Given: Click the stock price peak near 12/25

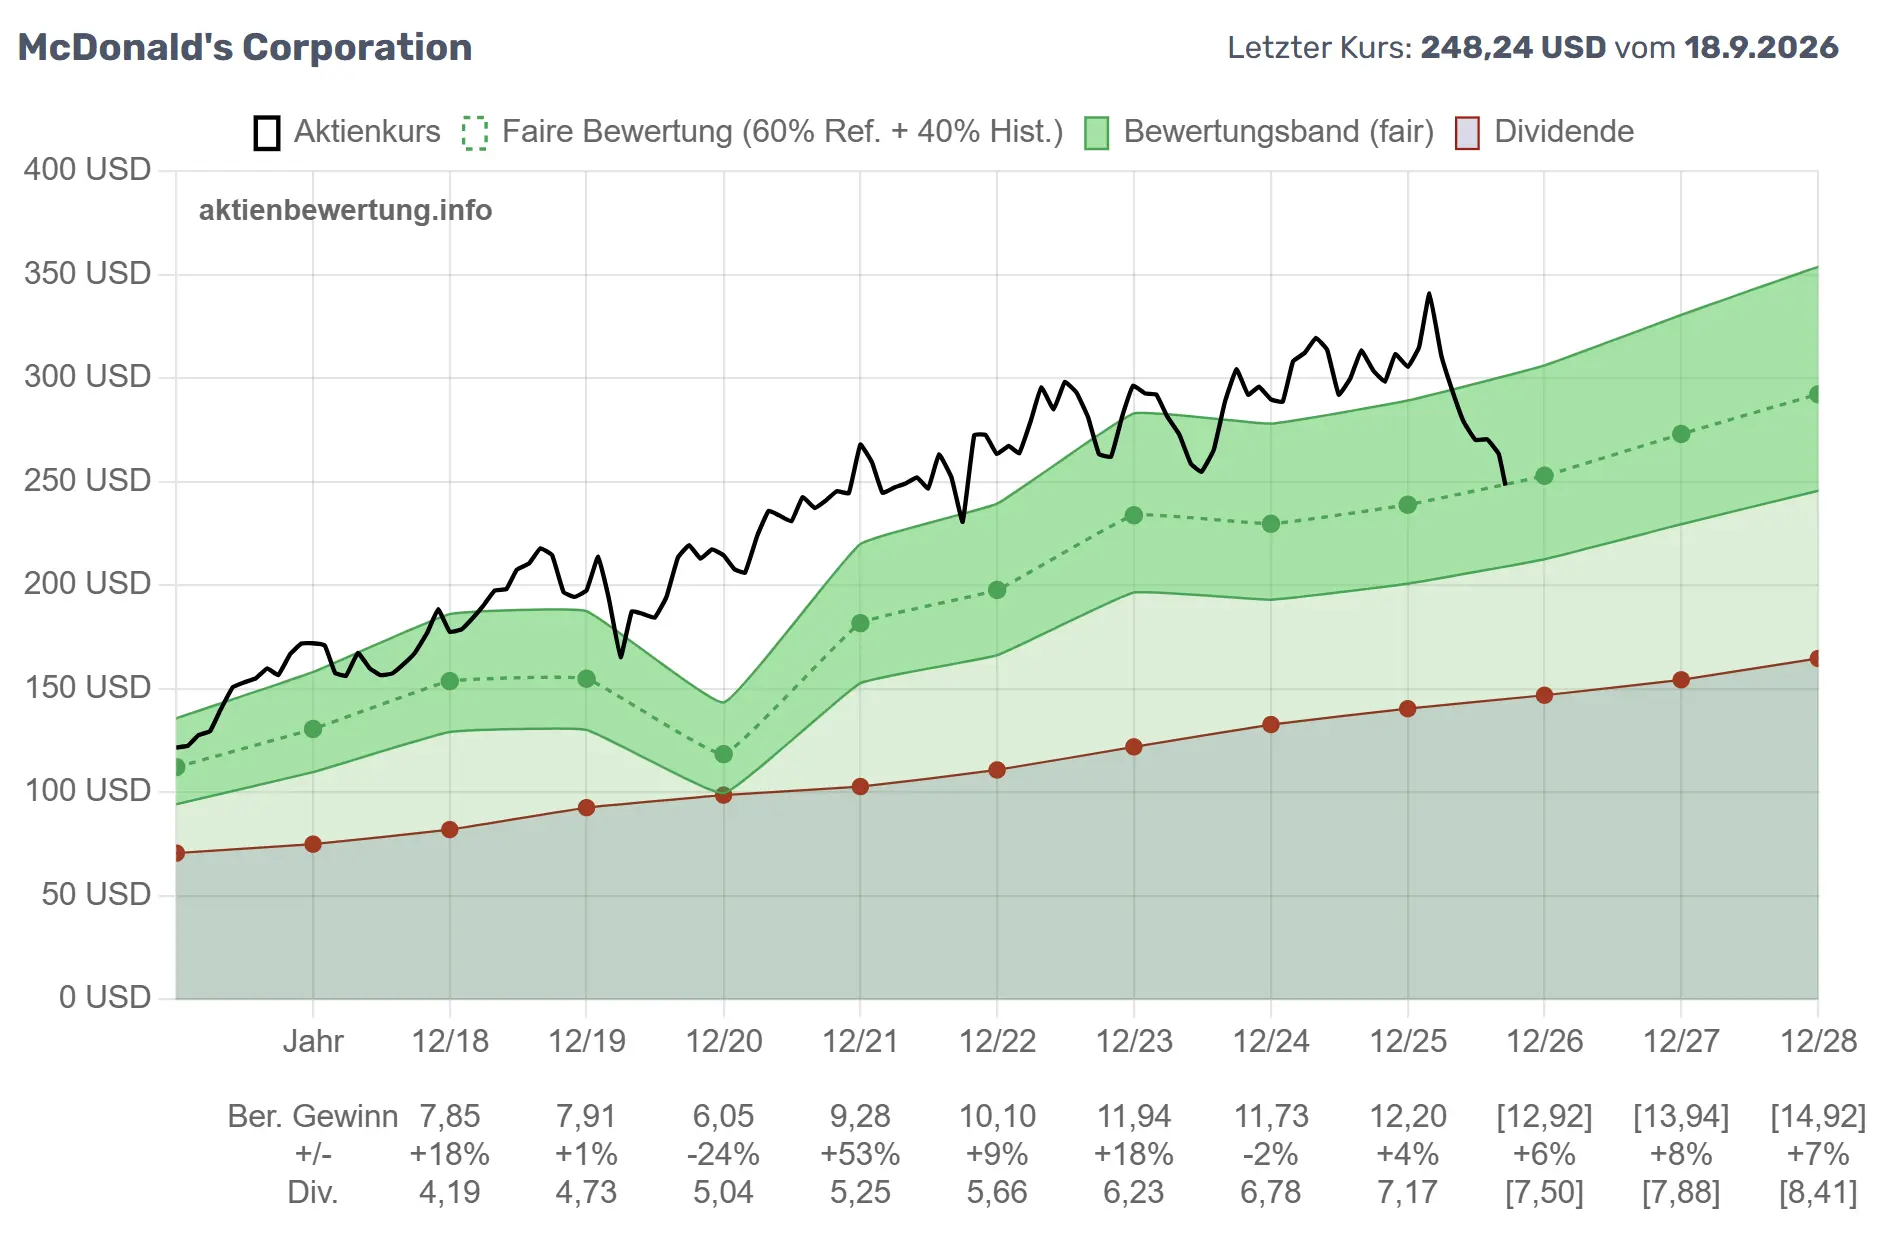Looking at the screenshot, I should tap(1429, 294).
